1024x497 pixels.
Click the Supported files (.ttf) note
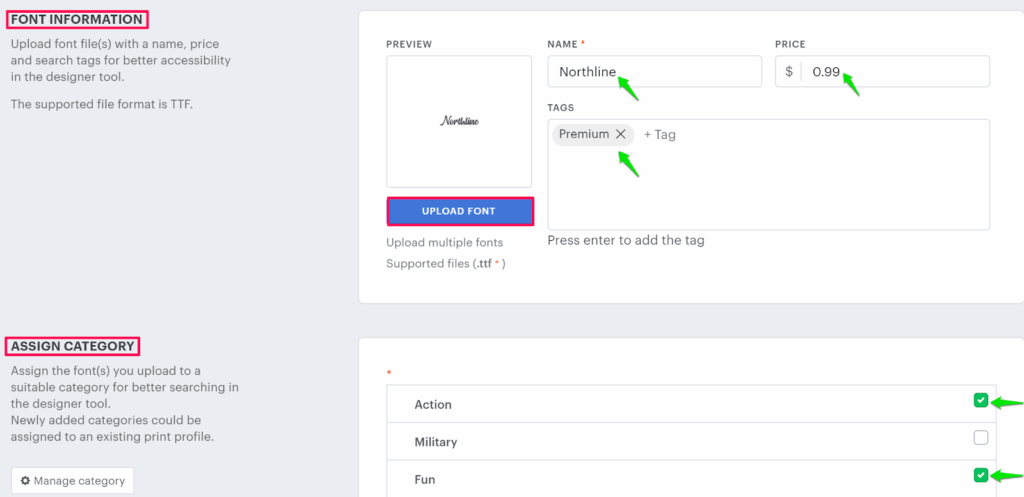tap(445, 263)
